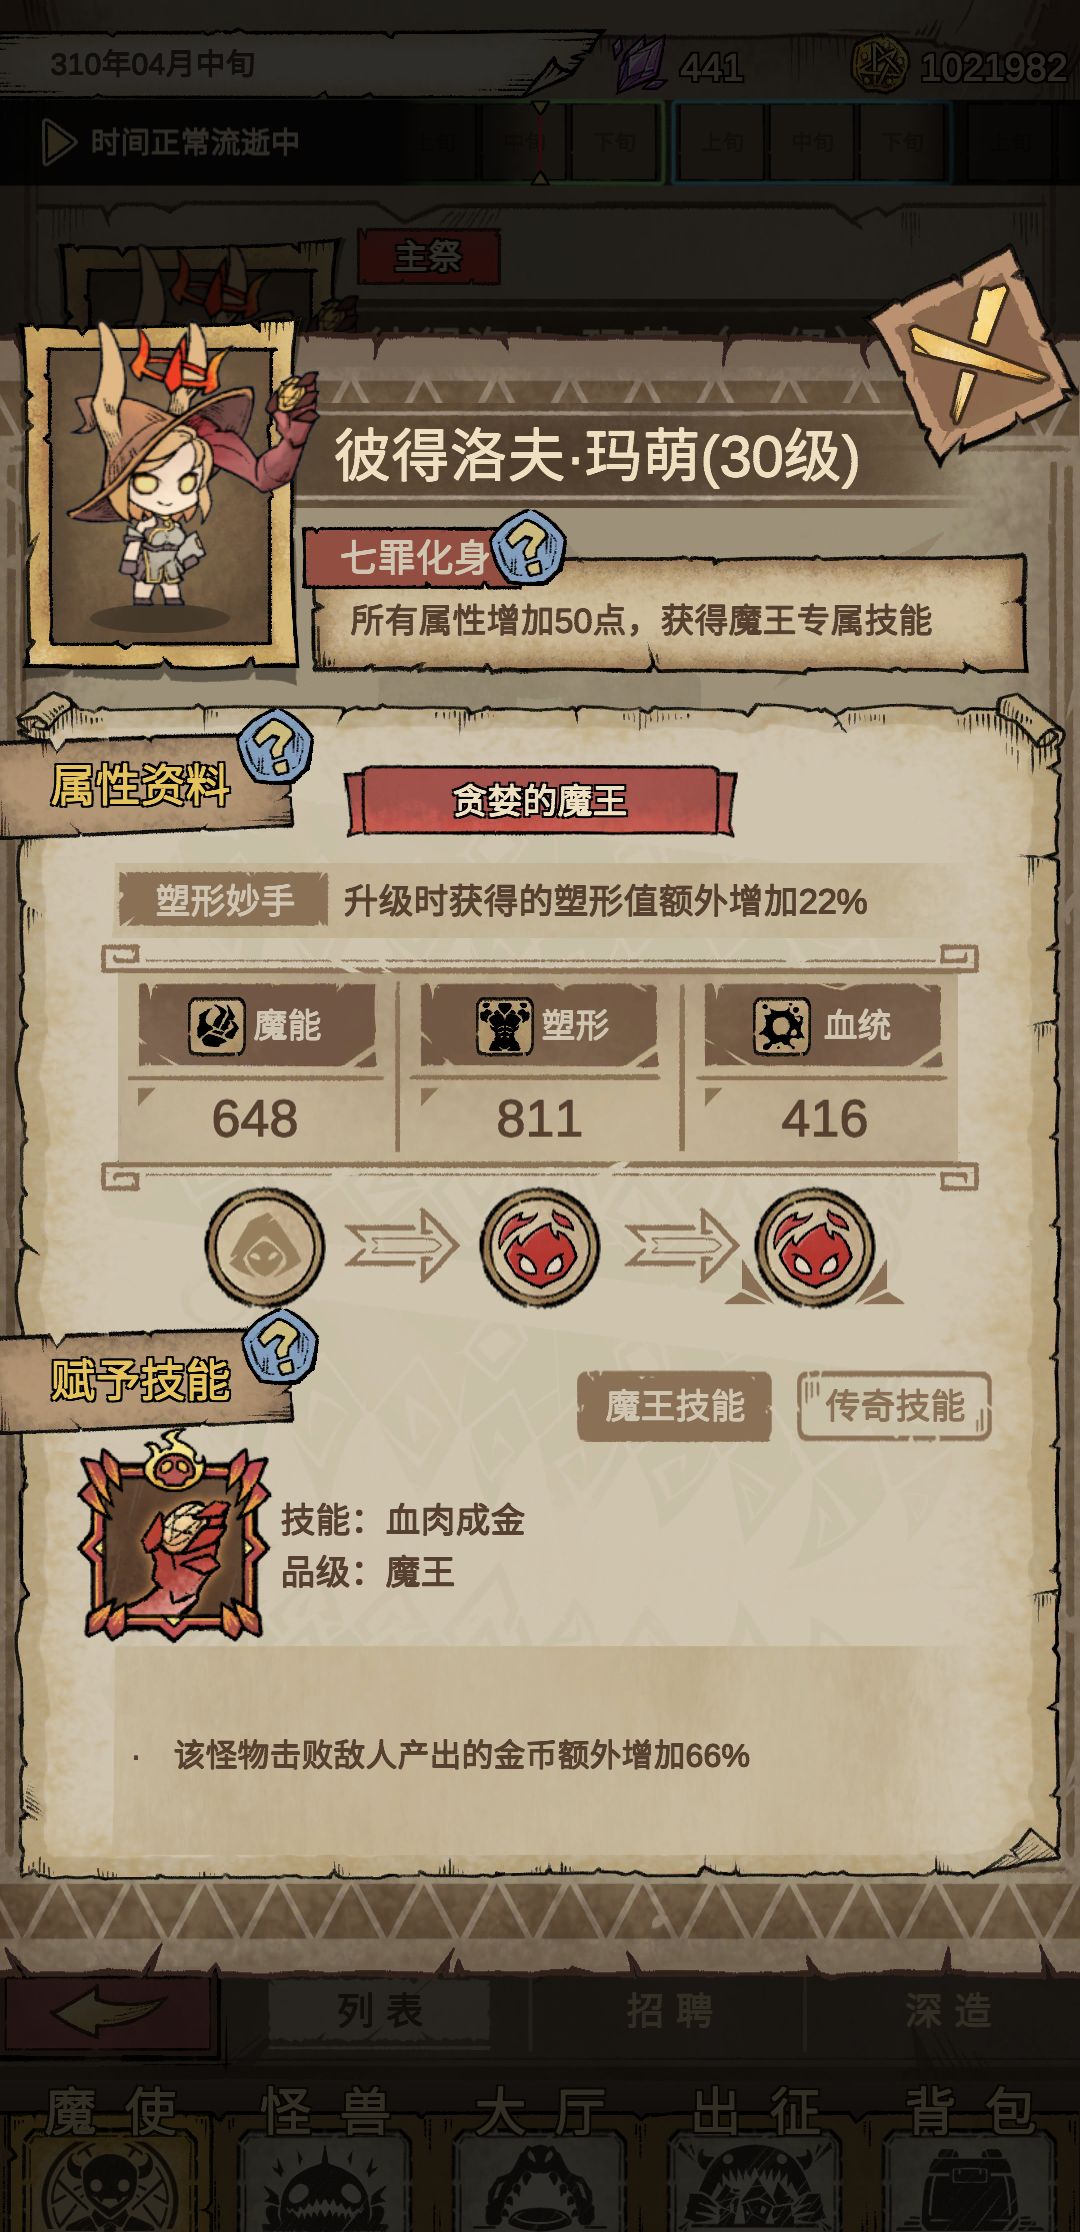Select the 魔能 attribute icon
Viewport: 1080px width, 2232px height.
215,1025
